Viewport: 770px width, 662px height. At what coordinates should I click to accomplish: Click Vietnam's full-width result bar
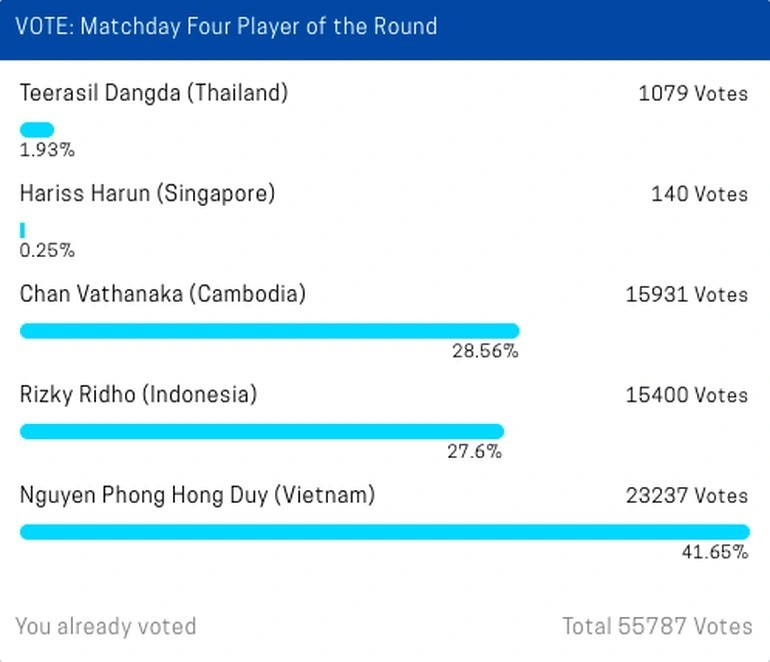click(x=384, y=532)
